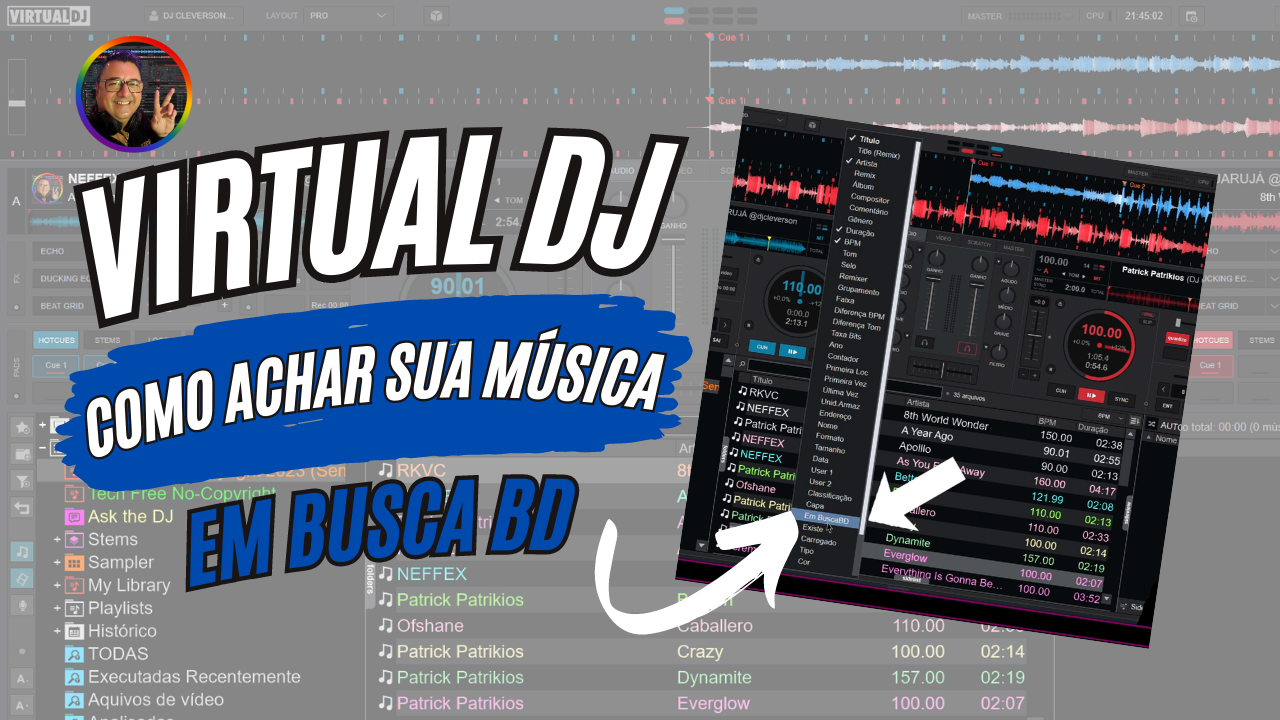Open the 3D box icon beside layout
1280x720 pixels.
pos(435,16)
